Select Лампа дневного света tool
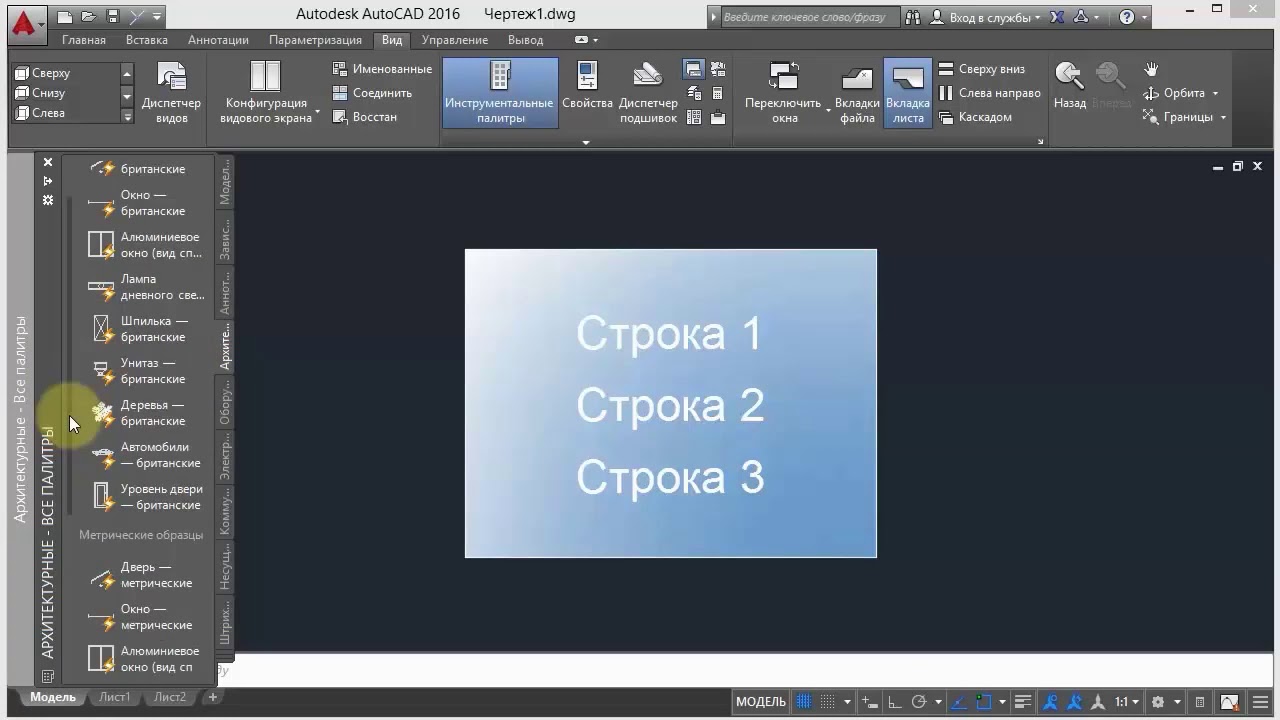The width and height of the screenshot is (1280, 720). pyautogui.click(x=146, y=287)
